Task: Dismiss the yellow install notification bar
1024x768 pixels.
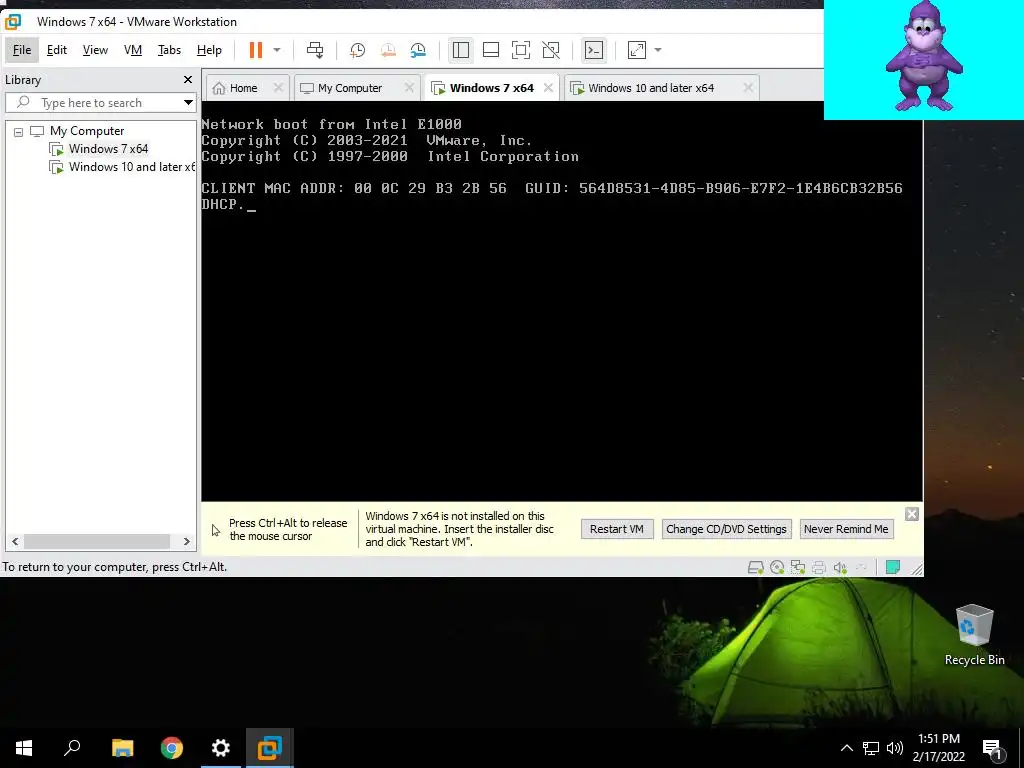Action: click(x=912, y=514)
